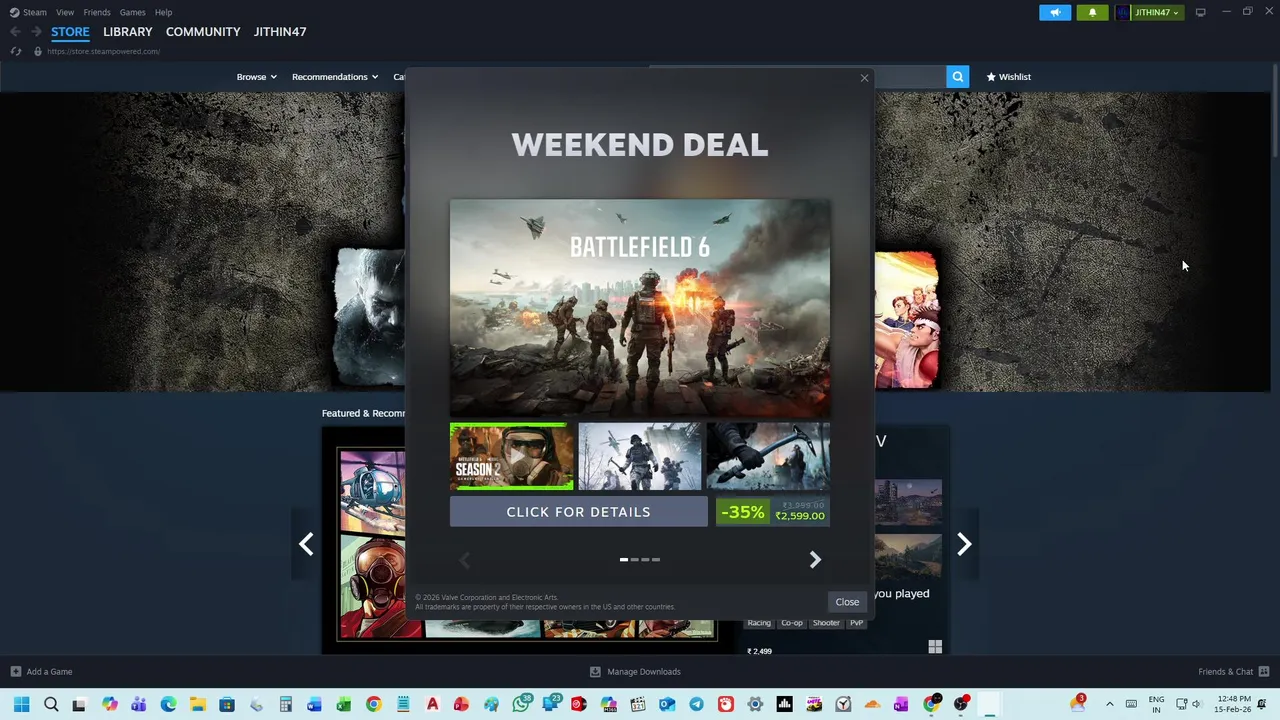Open Excel from the taskbar

tap(344, 704)
